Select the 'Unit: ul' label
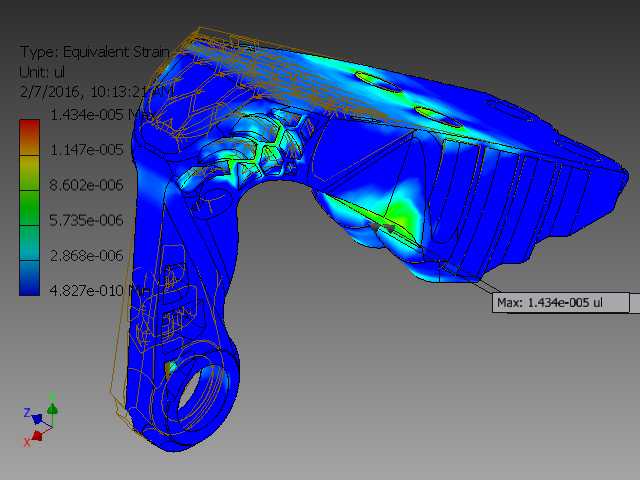The width and height of the screenshot is (640, 480). pyautogui.click(x=42, y=72)
